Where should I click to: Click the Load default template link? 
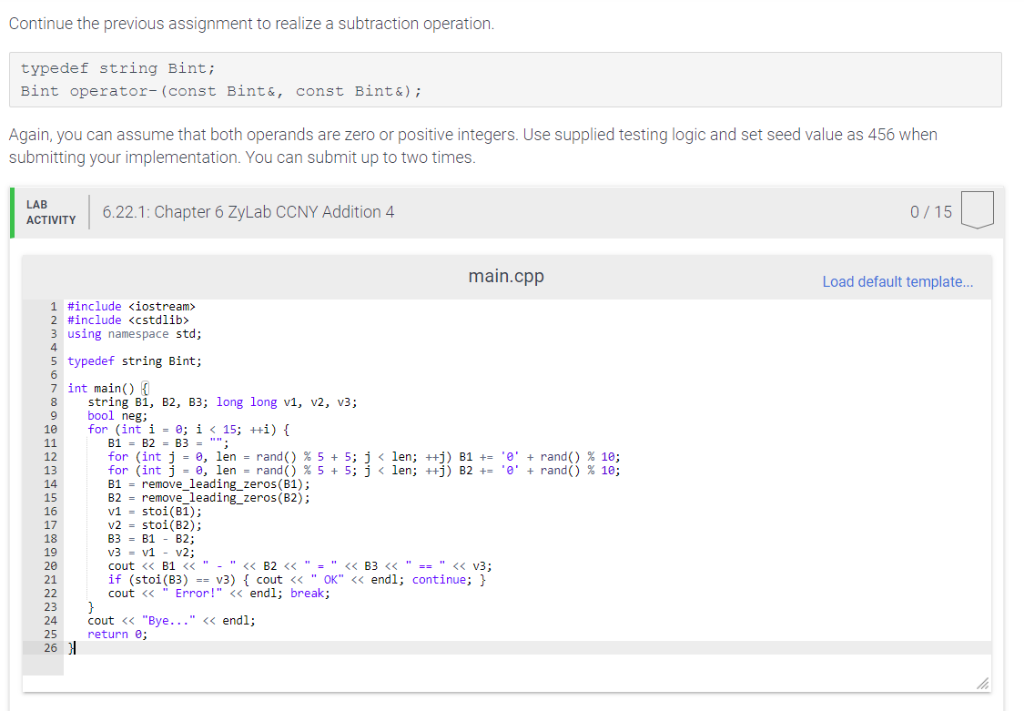point(897,281)
